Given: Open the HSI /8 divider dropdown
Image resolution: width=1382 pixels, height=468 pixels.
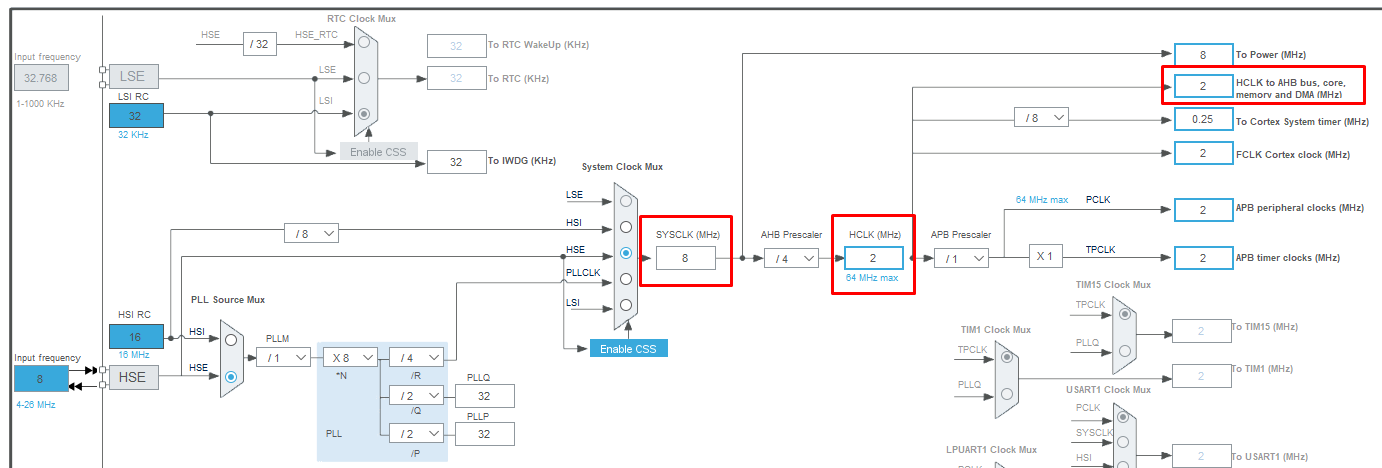Looking at the screenshot, I should [x=311, y=233].
